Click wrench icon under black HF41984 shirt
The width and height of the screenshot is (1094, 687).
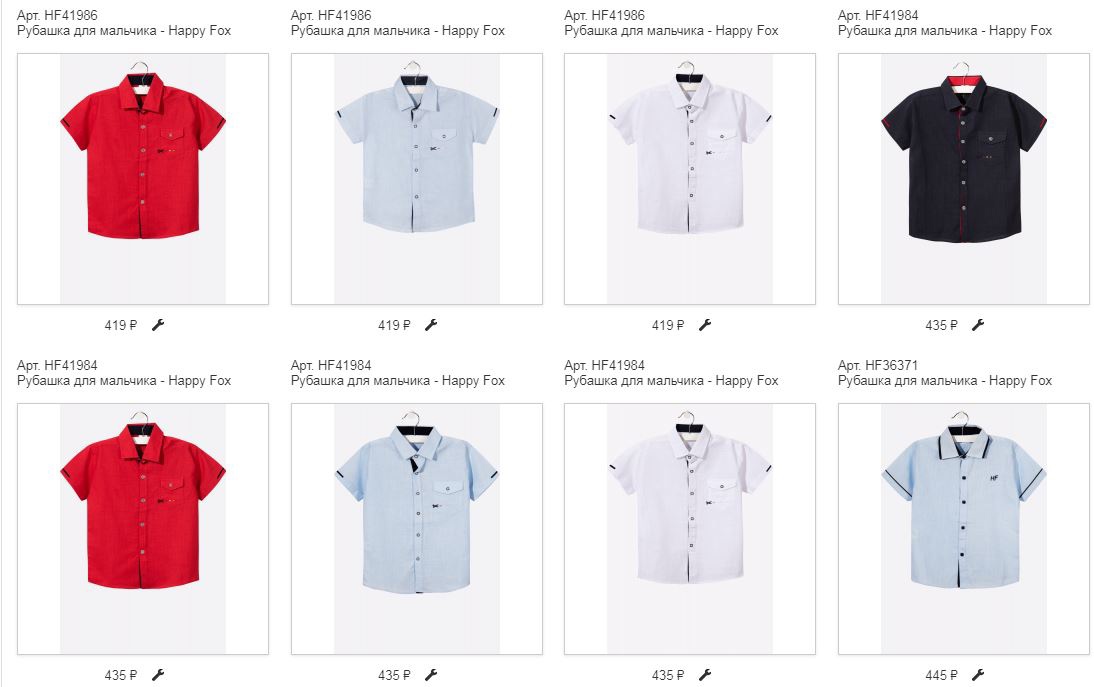tap(978, 324)
